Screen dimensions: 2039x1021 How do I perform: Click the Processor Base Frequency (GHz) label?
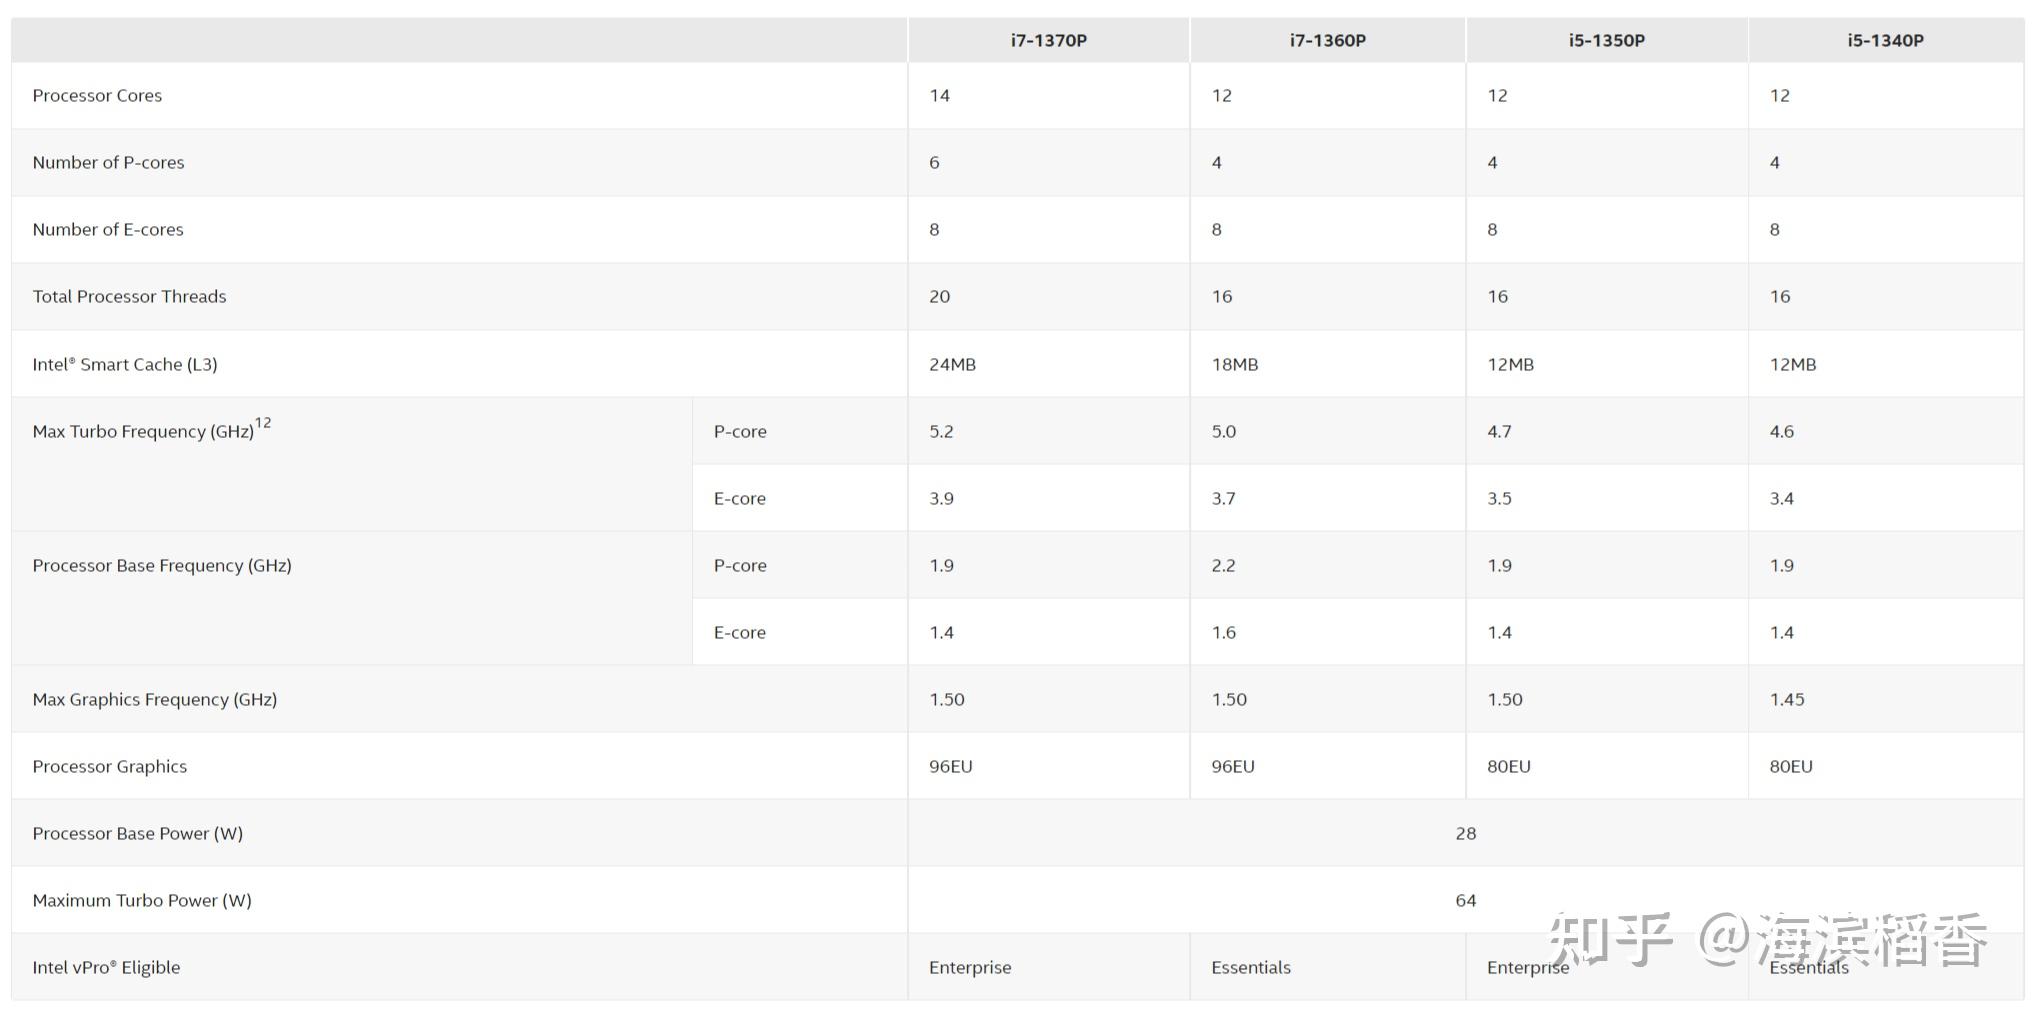click(x=161, y=566)
